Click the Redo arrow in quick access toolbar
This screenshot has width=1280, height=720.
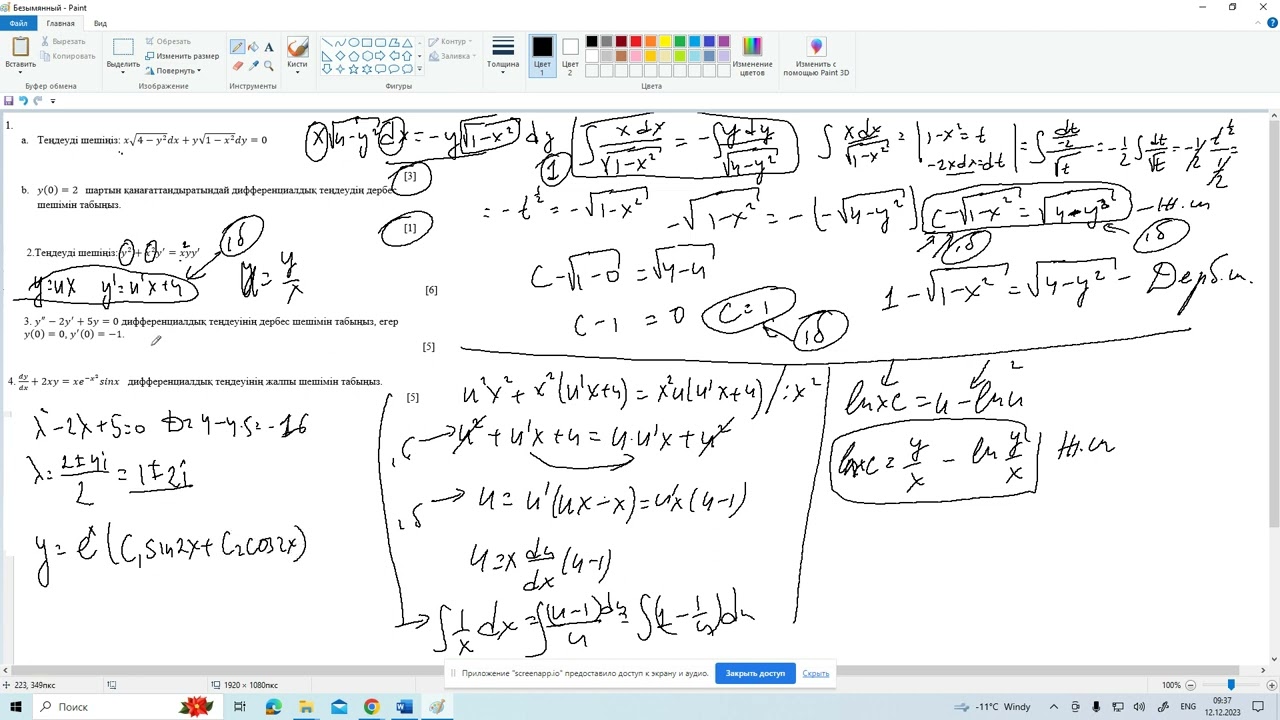click(x=37, y=100)
